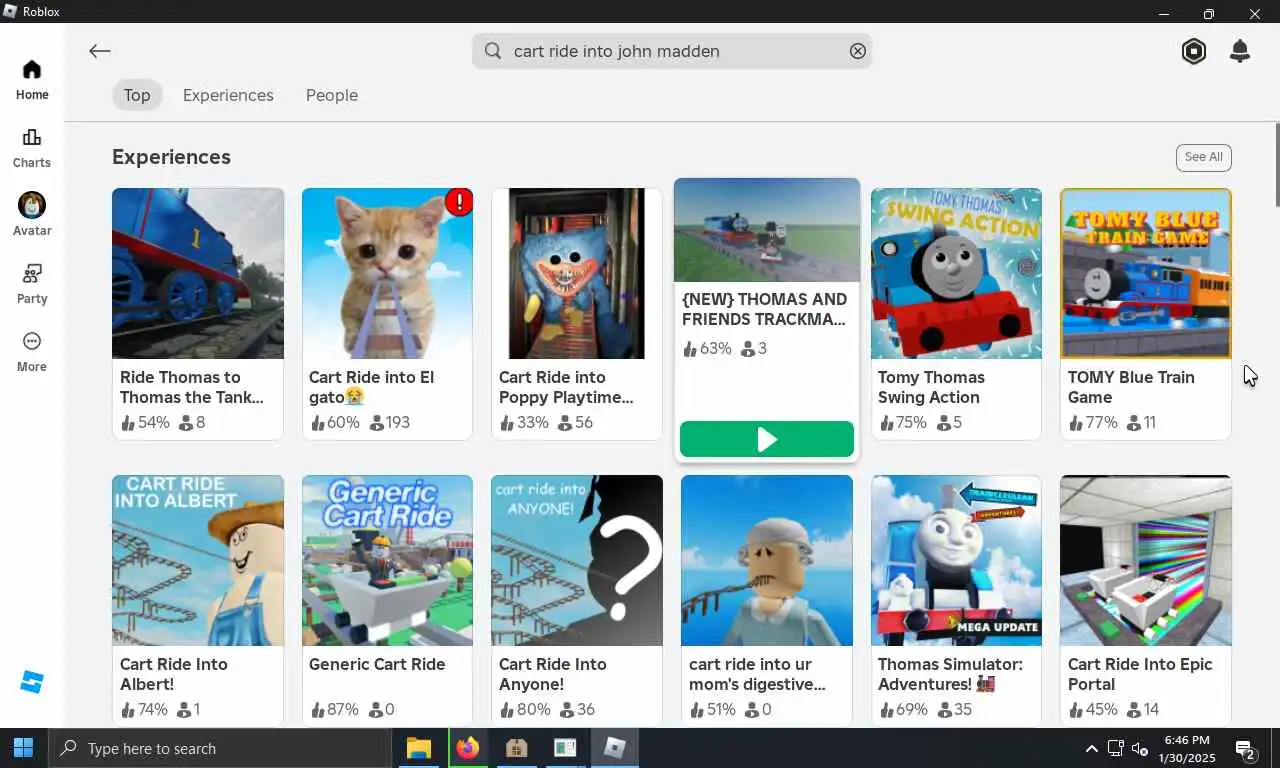The height and width of the screenshot is (768, 1280).
Task: Open the Avatar page in the sidebar
Action: click(x=32, y=215)
